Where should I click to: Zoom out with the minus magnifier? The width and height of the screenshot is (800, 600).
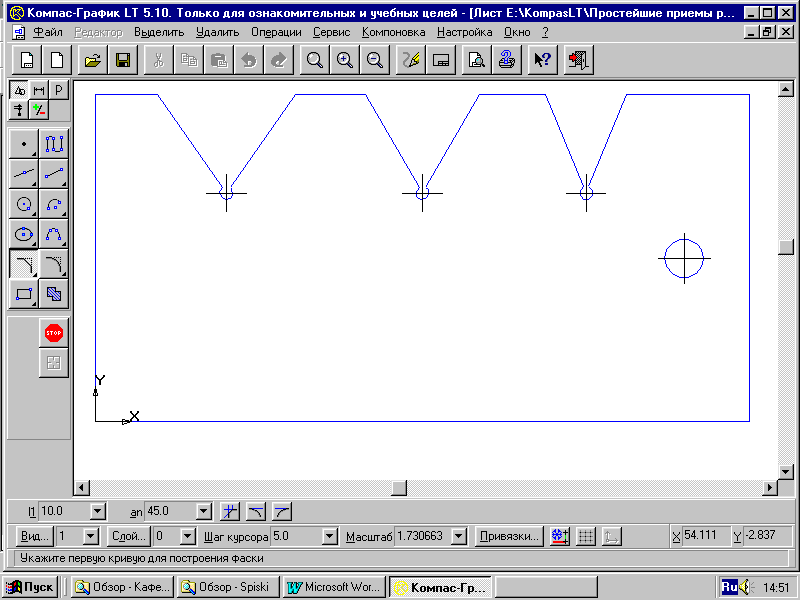point(375,60)
